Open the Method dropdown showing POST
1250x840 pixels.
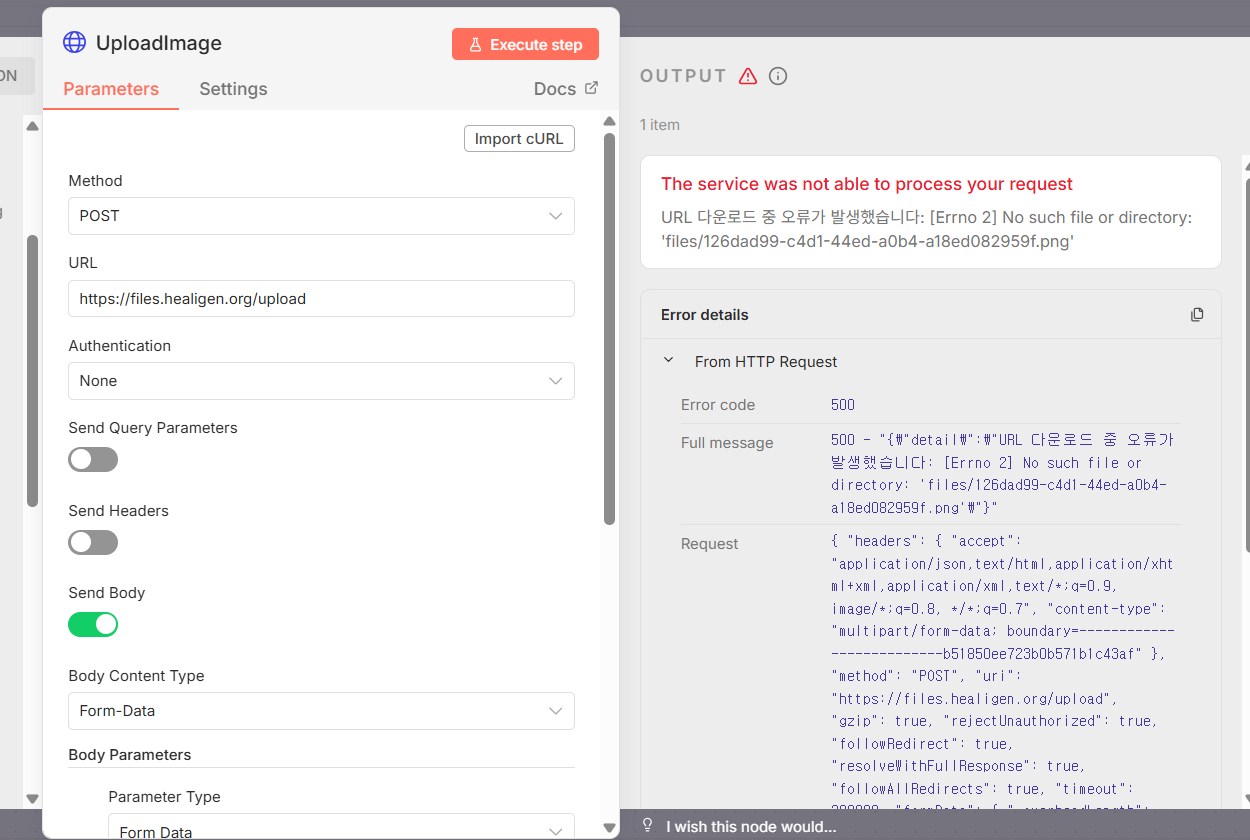(321, 216)
